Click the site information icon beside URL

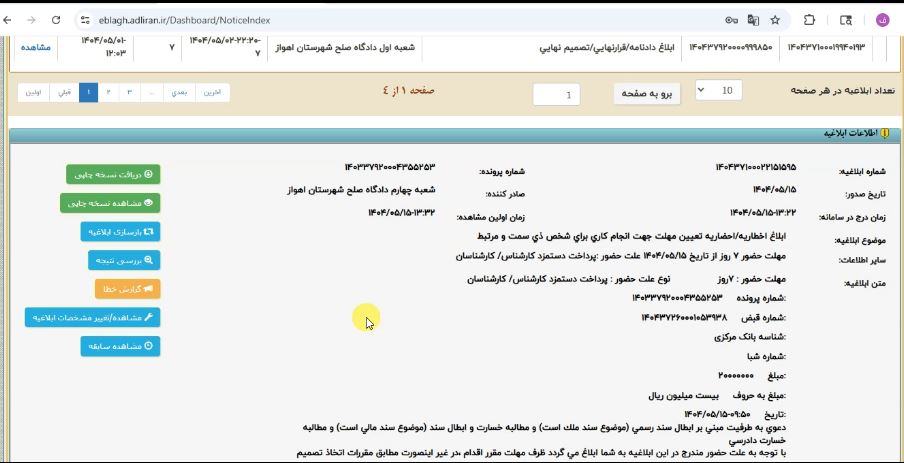pos(84,20)
